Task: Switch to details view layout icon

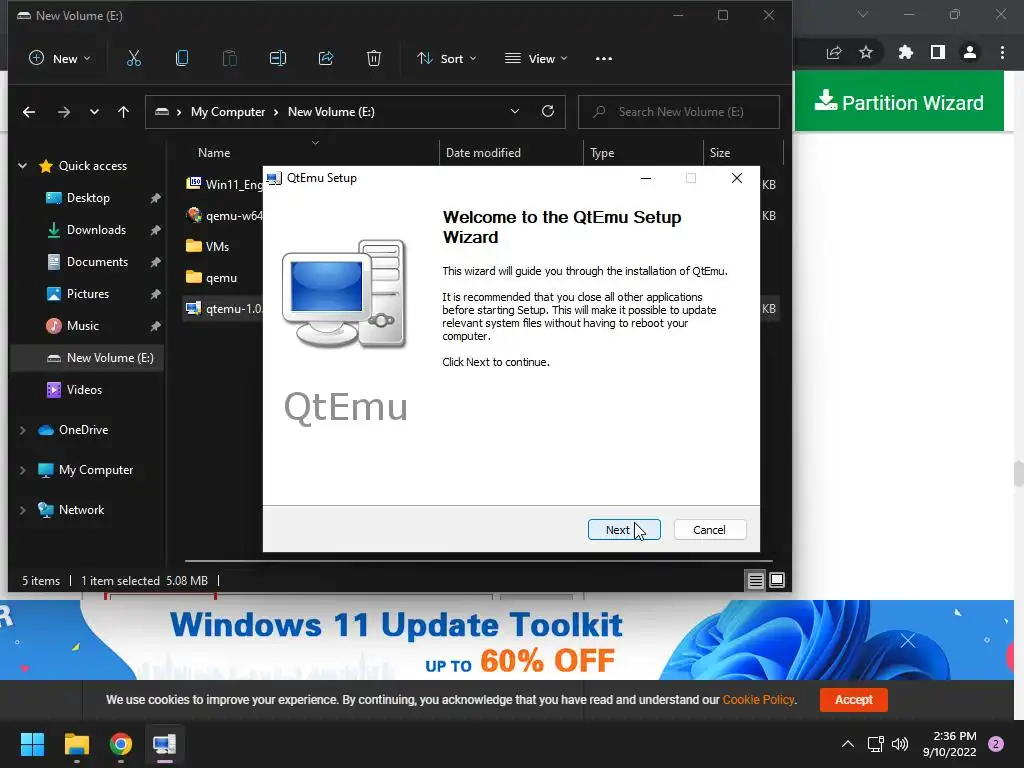Action: [x=755, y=581]
